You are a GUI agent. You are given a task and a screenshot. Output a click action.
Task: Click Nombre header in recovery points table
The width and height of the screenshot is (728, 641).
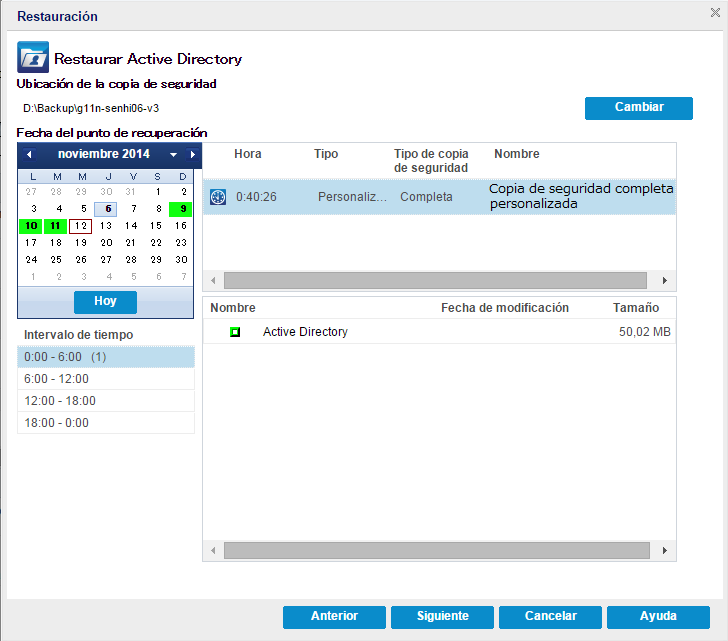tap(517, 154)
